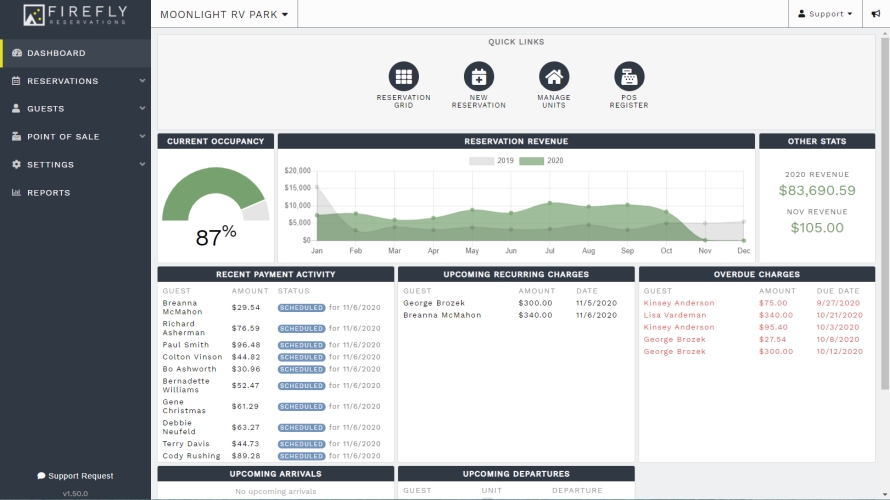Click the New Reservation calendar-plus icon

click(478, 76)
